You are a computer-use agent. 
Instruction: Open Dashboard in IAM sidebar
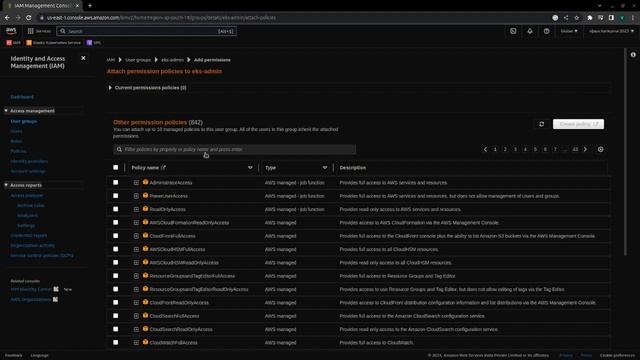[22, 97]
